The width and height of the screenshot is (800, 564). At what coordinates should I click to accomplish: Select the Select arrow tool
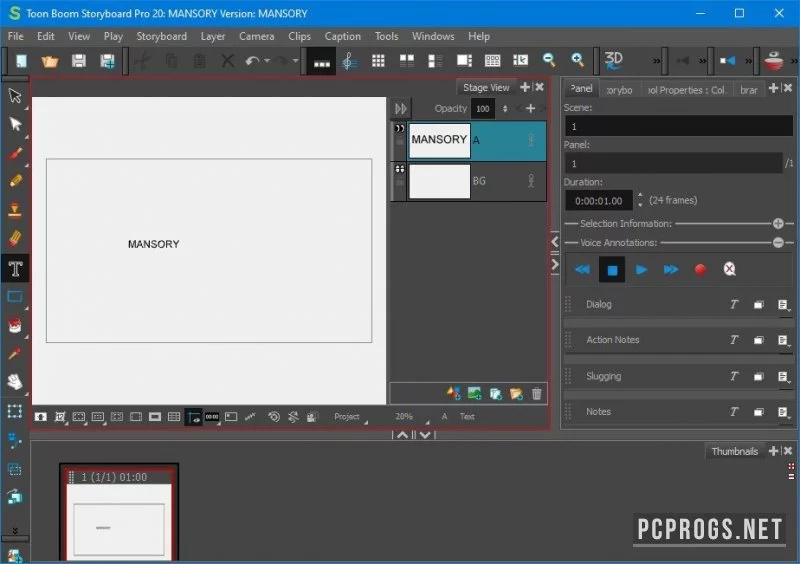[15, 95]
